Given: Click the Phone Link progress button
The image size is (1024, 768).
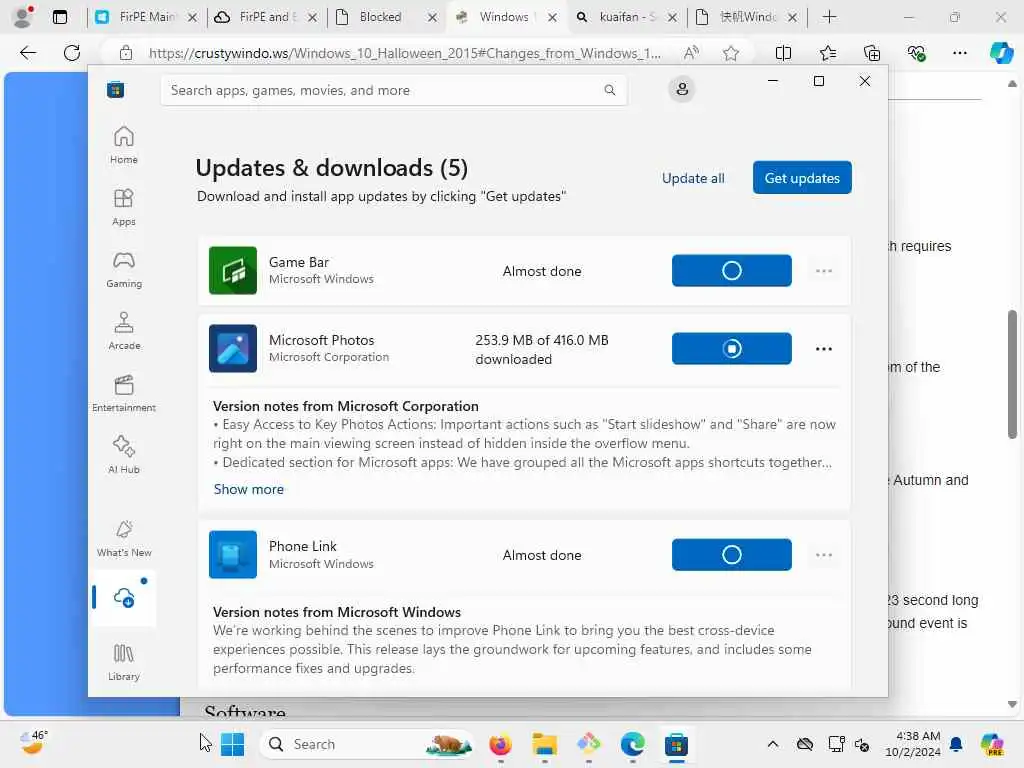Looking at the screenshot, I should (x=731, y=554).
